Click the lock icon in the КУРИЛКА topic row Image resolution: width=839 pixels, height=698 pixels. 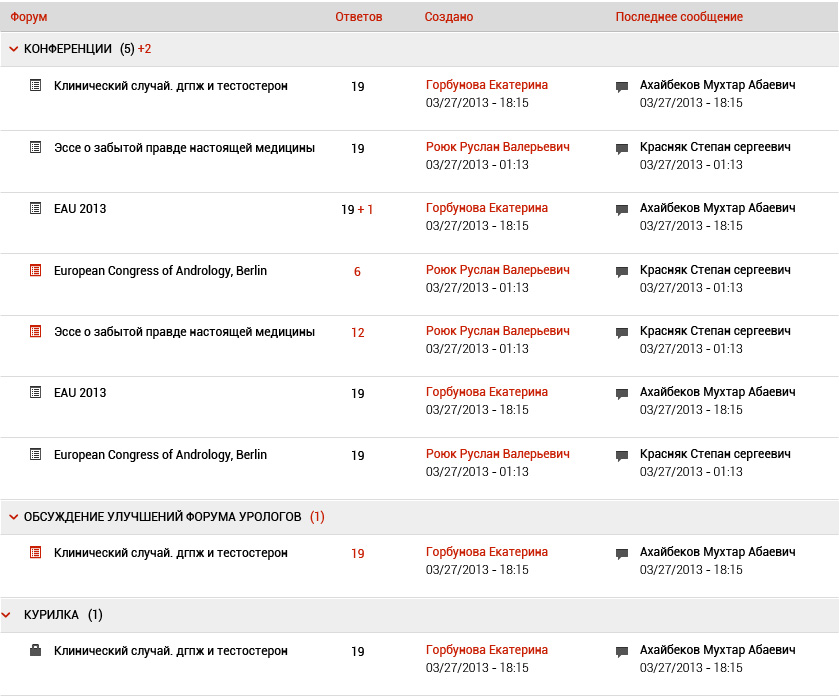tap(36, 651)
